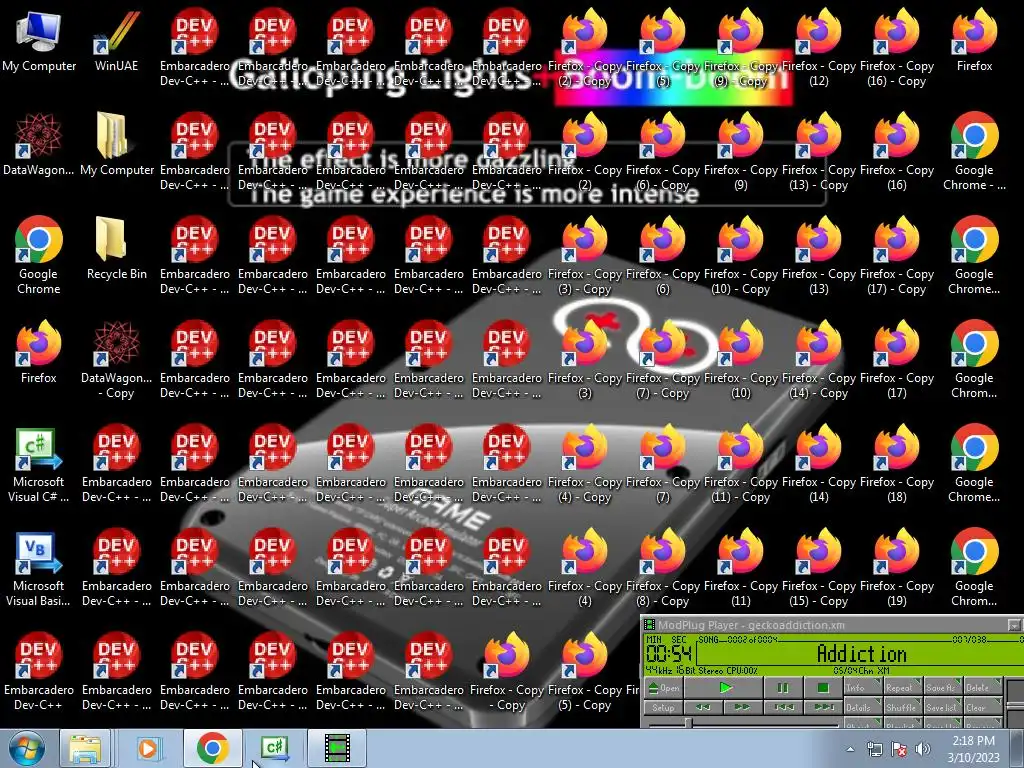Click Save list in ModPlug Player

[x=942, y=707]
